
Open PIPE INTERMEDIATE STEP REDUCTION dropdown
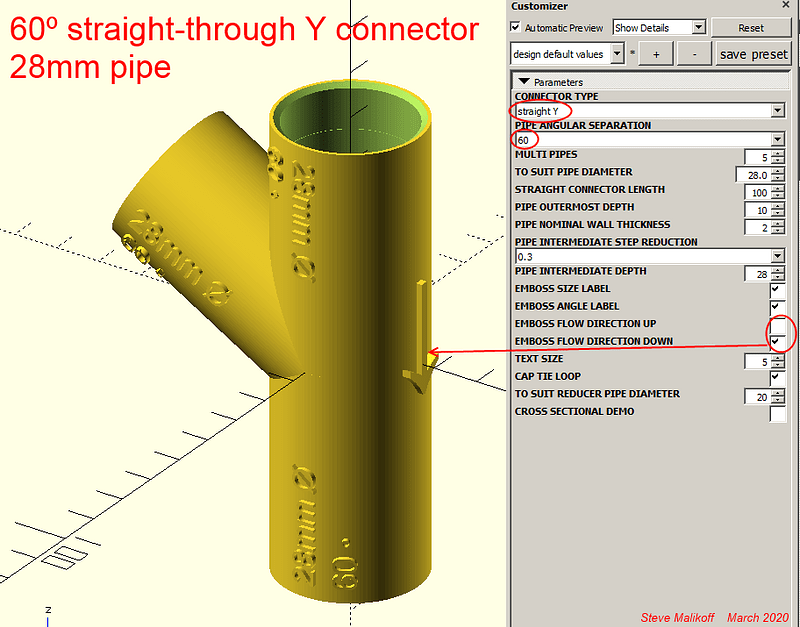[649, 256]
